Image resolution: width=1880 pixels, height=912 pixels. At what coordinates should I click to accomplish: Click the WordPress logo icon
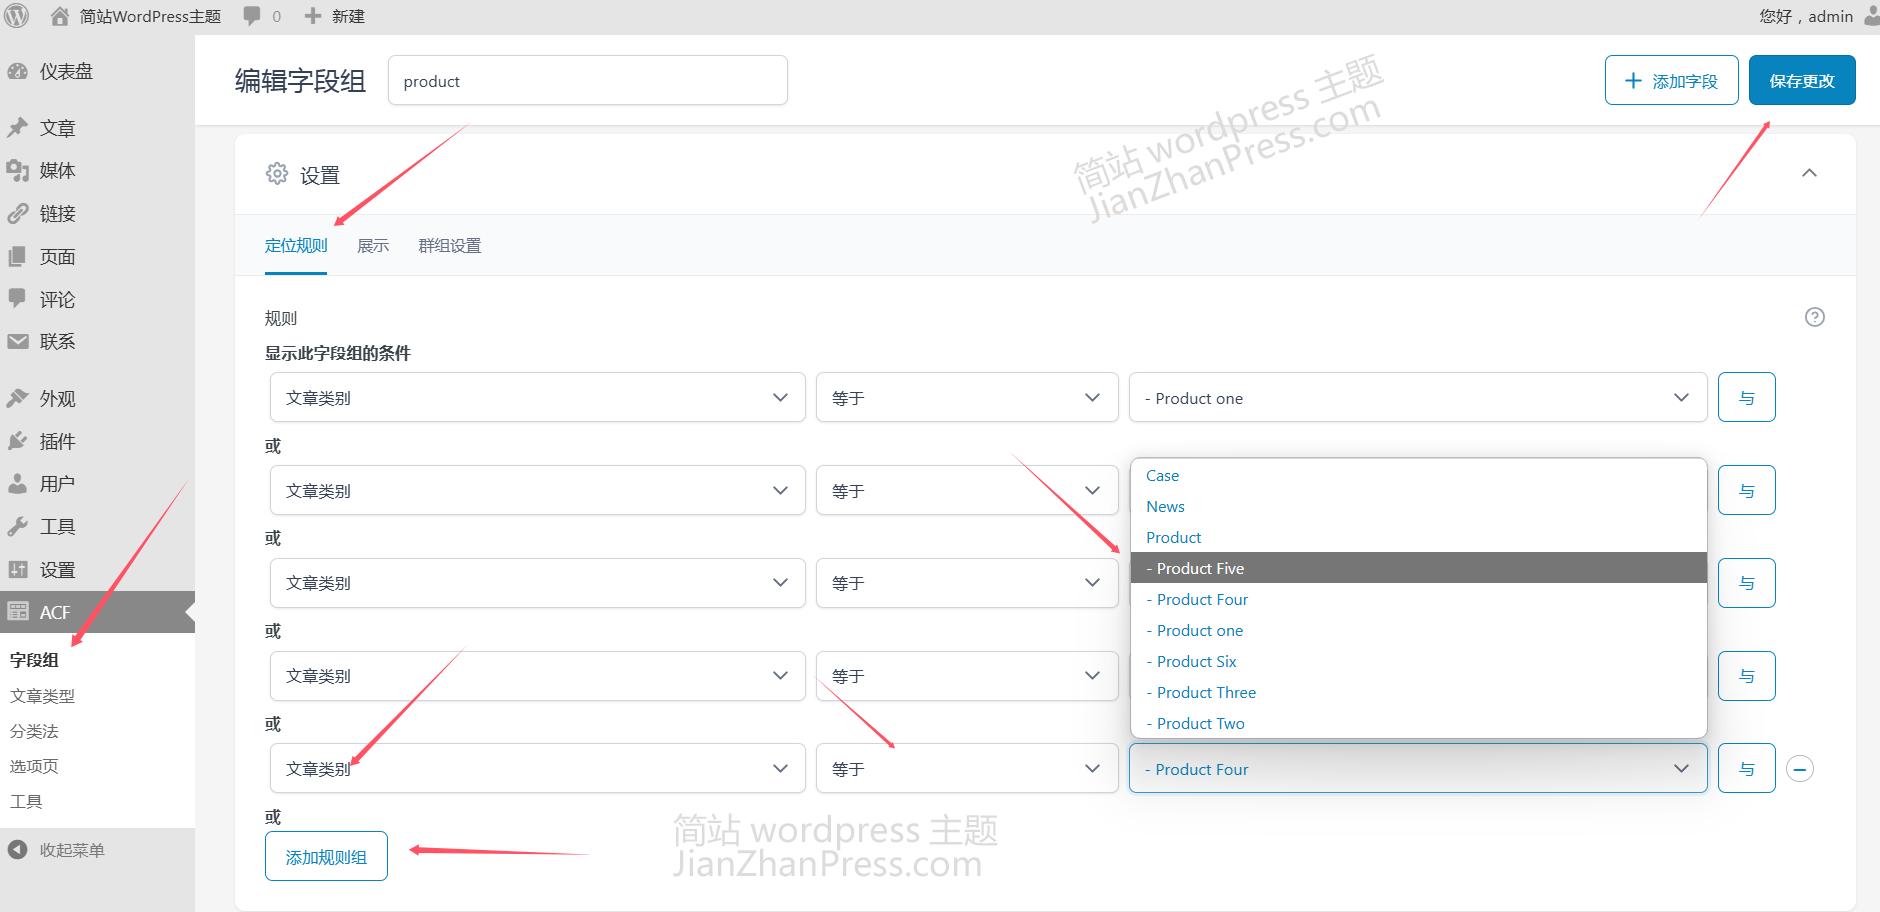tap(17, 16)
